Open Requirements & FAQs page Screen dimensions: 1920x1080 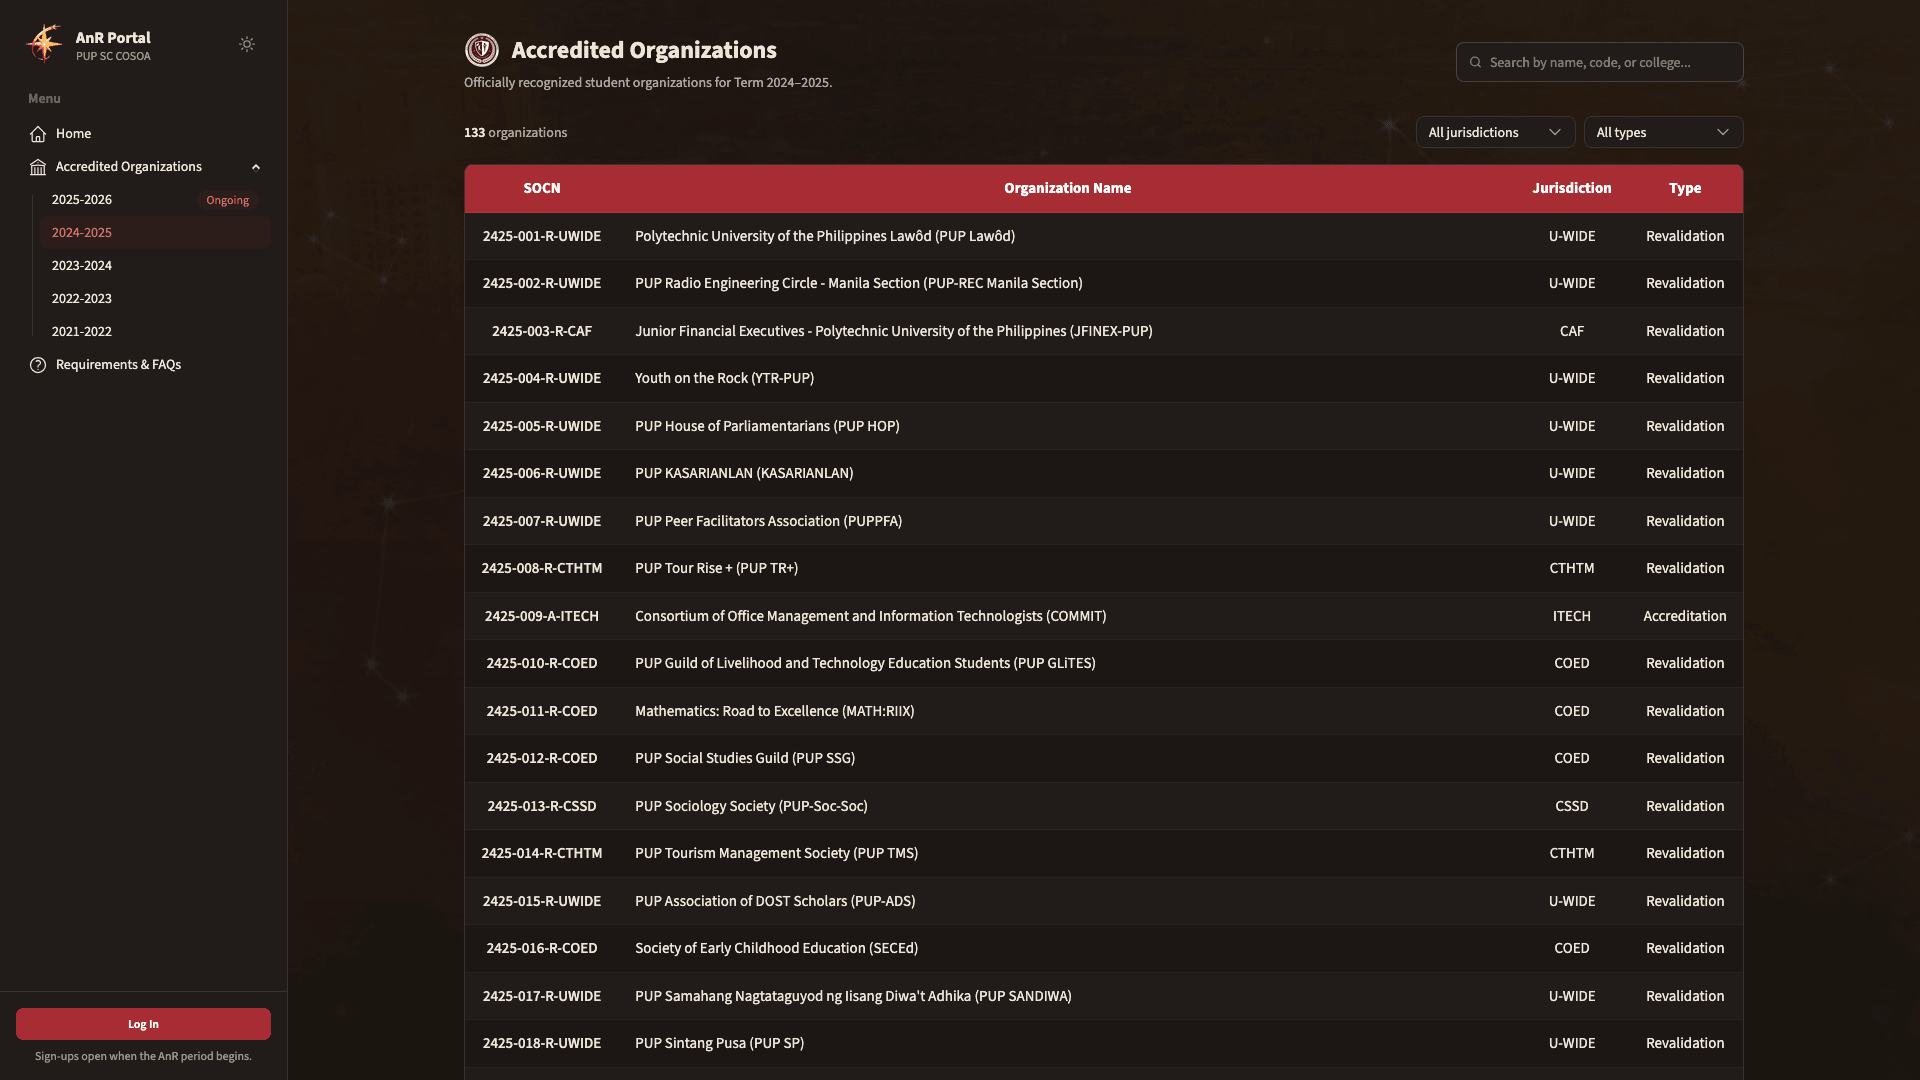pyautogui.click(x=144, y=365)
